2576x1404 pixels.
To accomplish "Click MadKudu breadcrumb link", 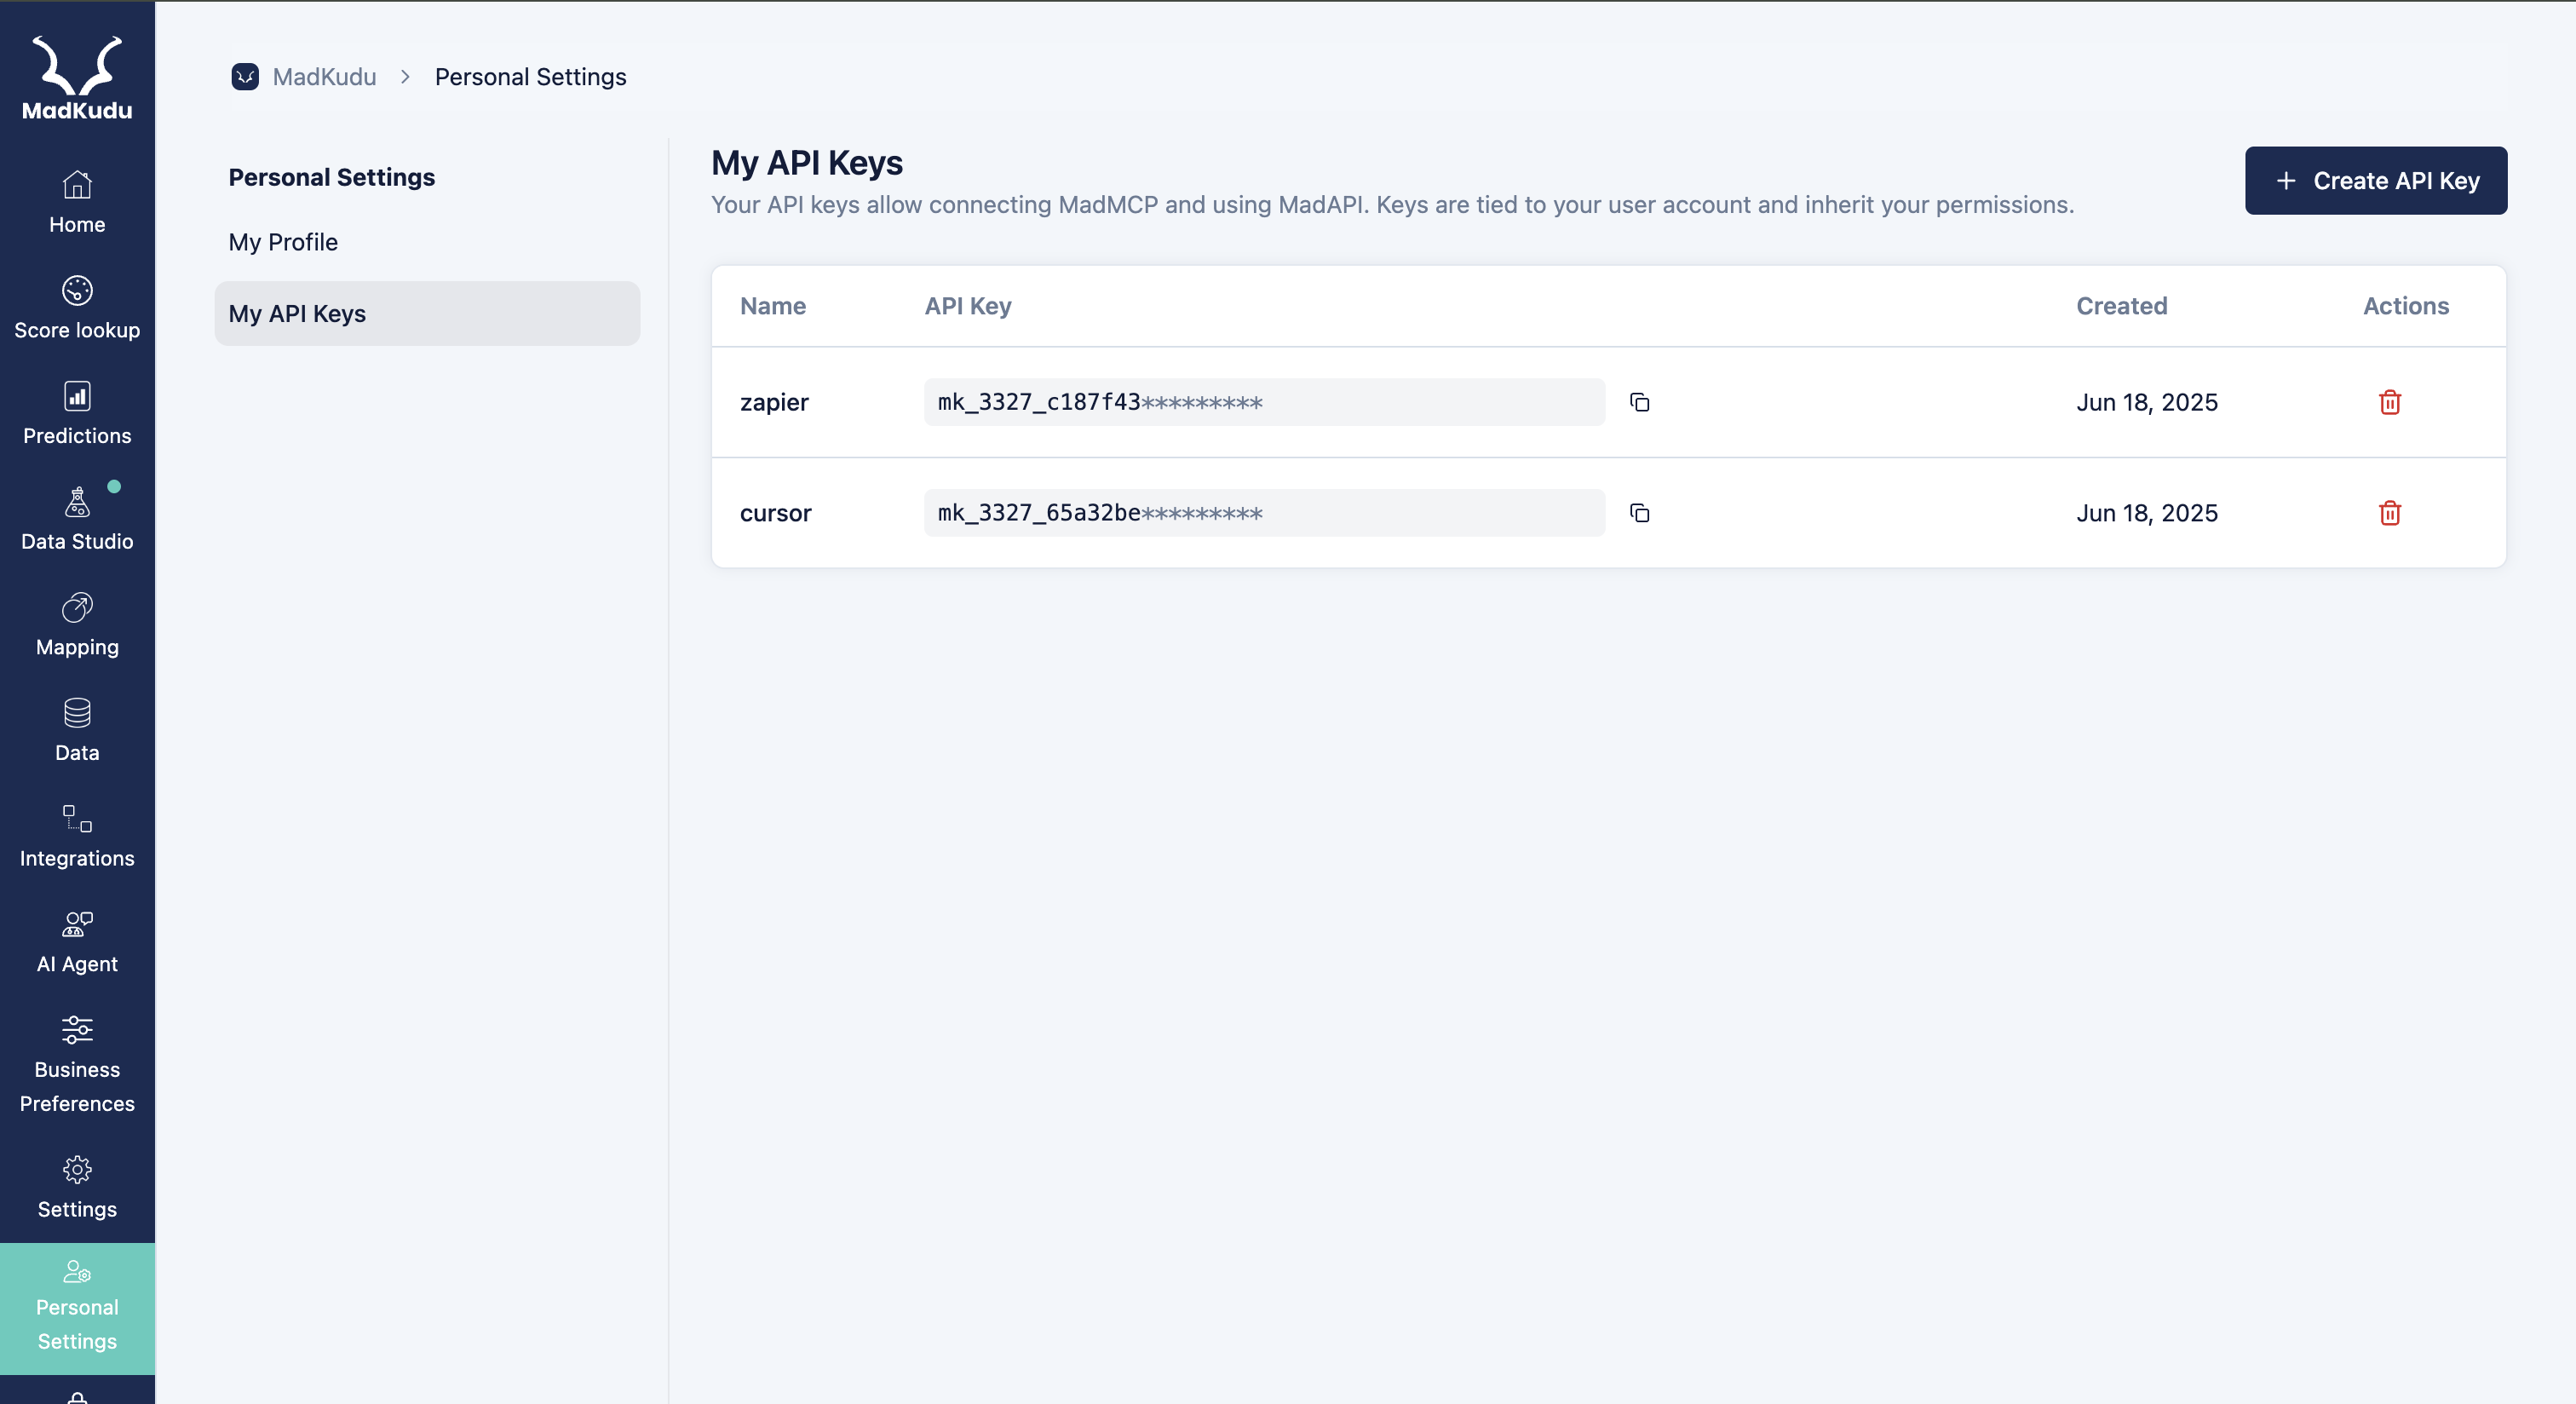I will point(324,77).
